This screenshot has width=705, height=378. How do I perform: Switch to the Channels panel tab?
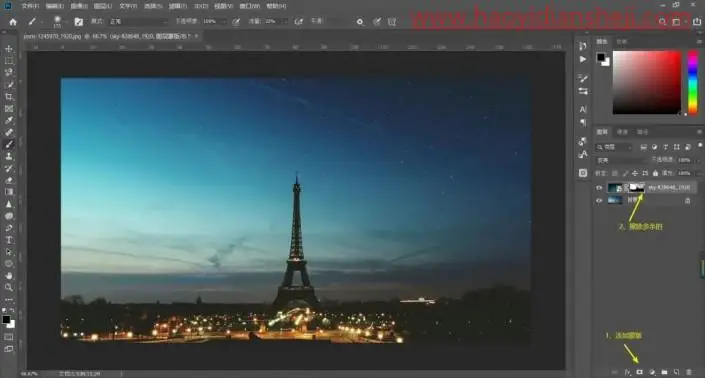622,132
